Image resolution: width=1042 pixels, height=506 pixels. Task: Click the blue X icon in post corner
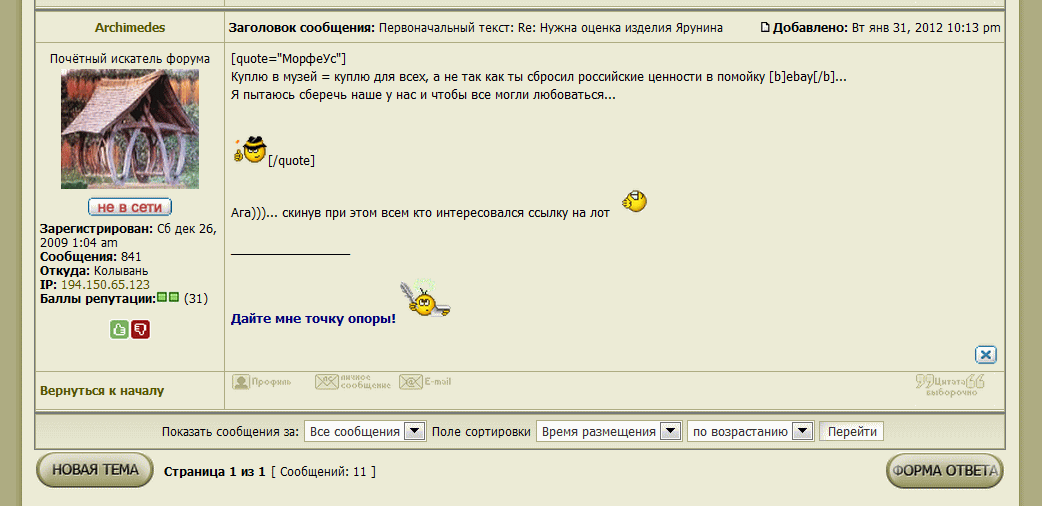[986, 354]
